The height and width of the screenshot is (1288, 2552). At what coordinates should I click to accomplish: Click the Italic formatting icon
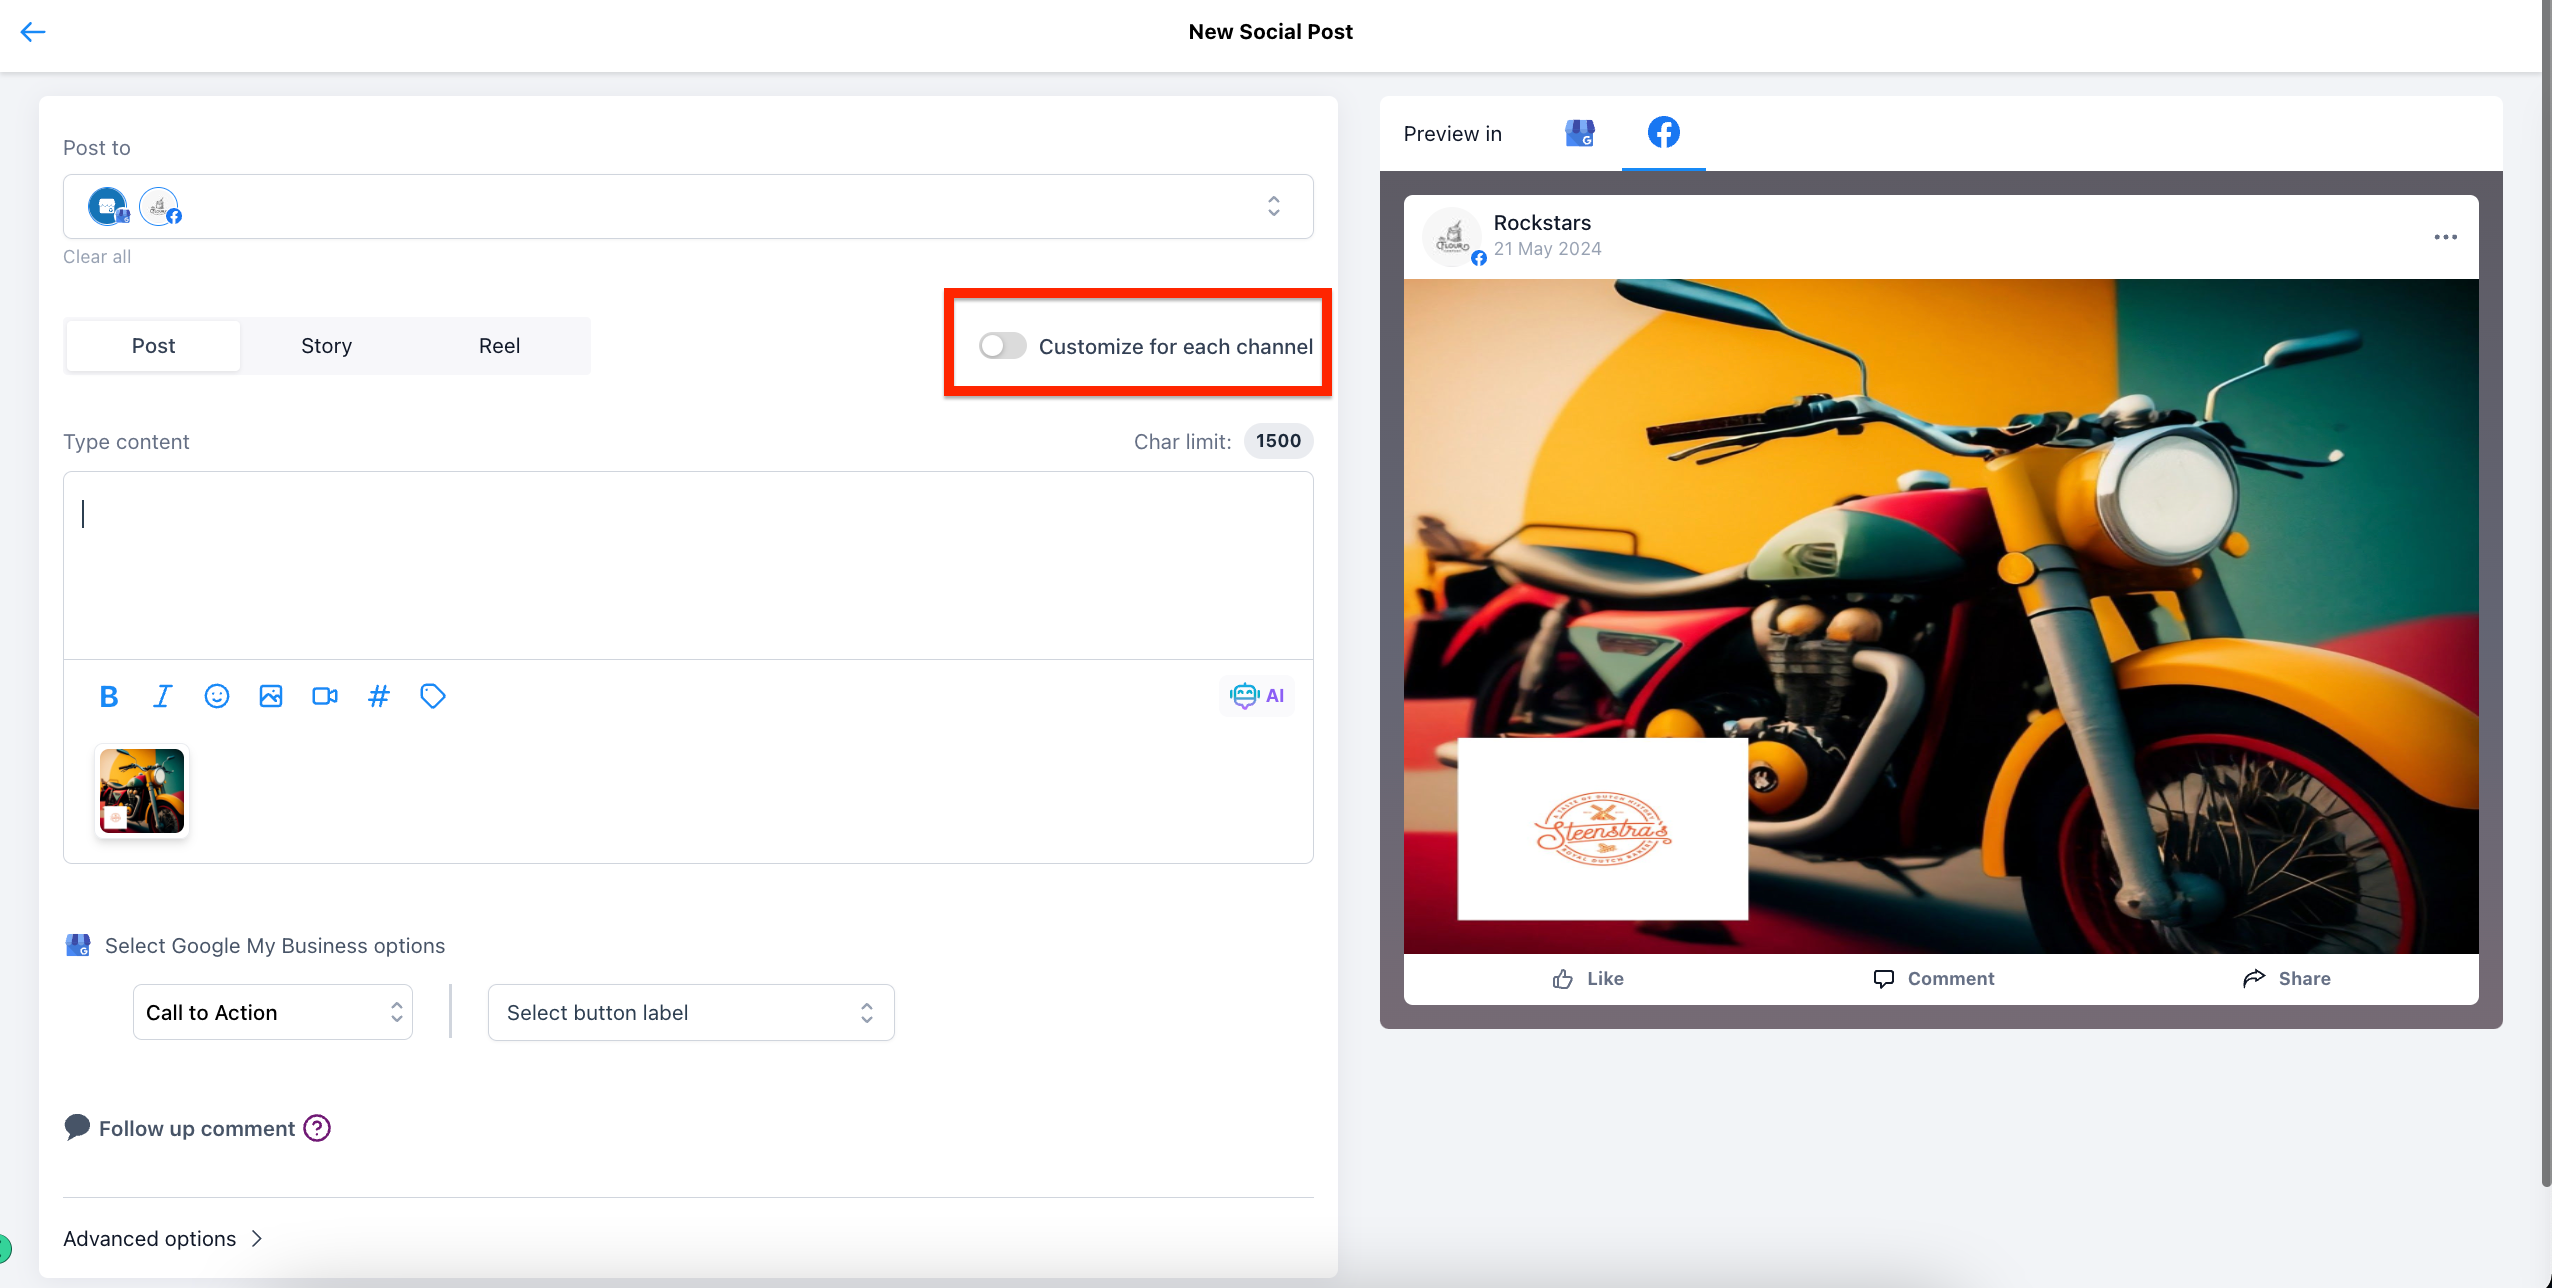pos(163,695)
